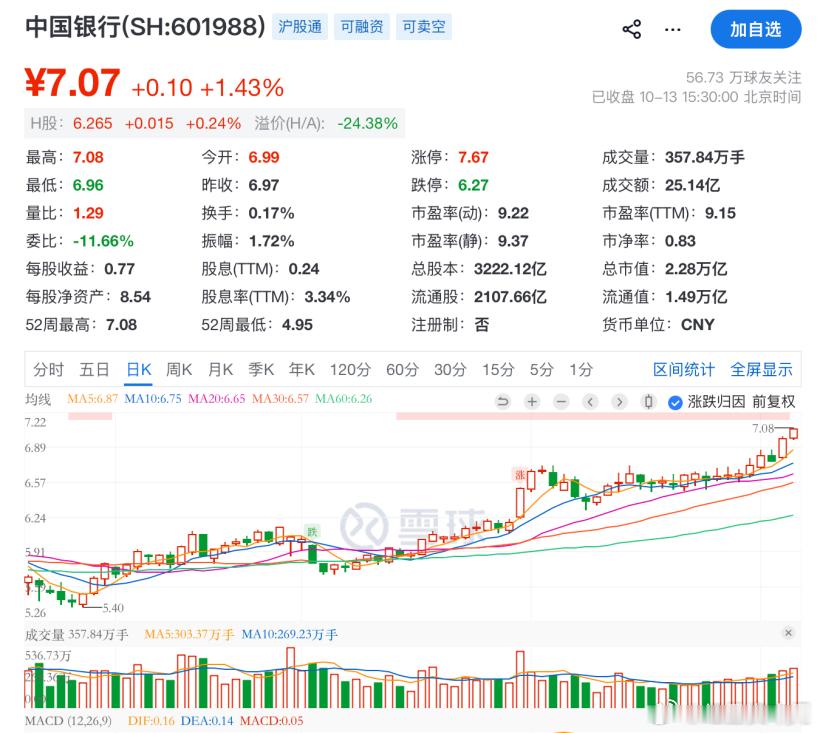820x733 pixels.
Task: Switch to the 5分 chart tab
Action: click(x=541, y=370)
